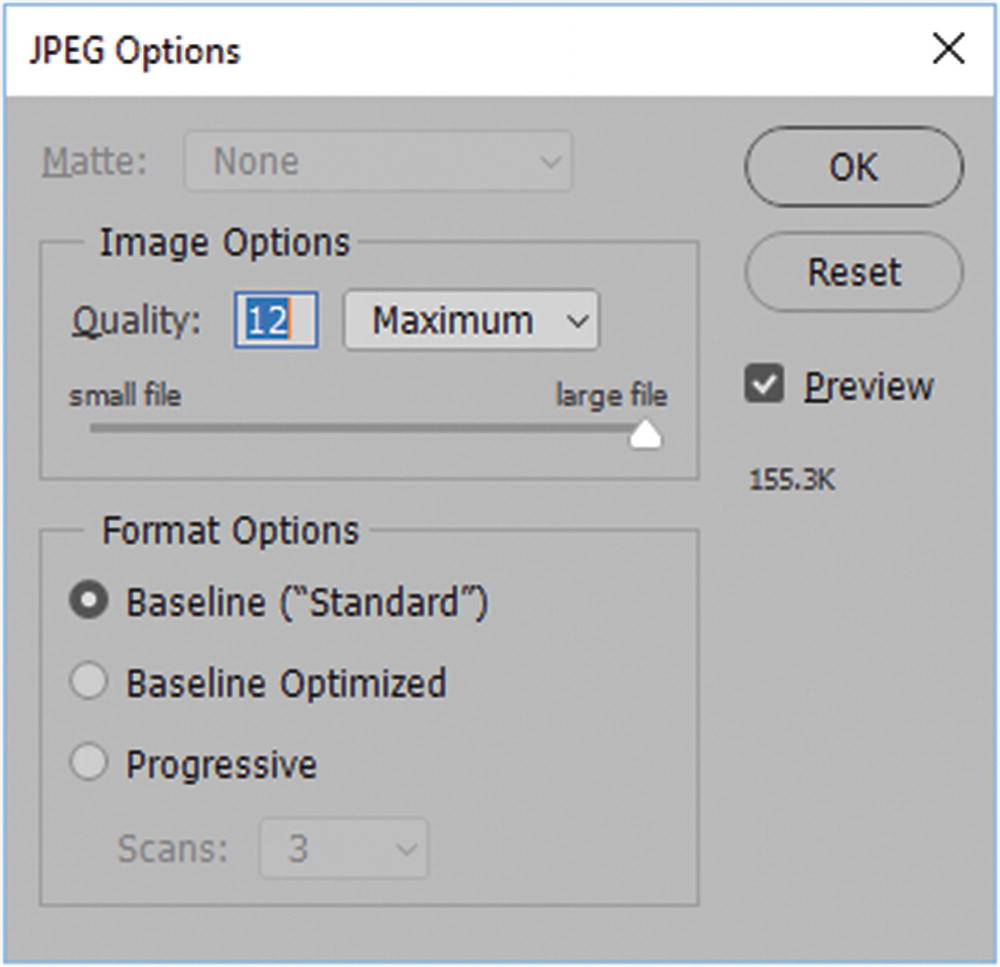The image size is (1000, 967).
Task: Click the Matte label text
Action: (94, 162)
